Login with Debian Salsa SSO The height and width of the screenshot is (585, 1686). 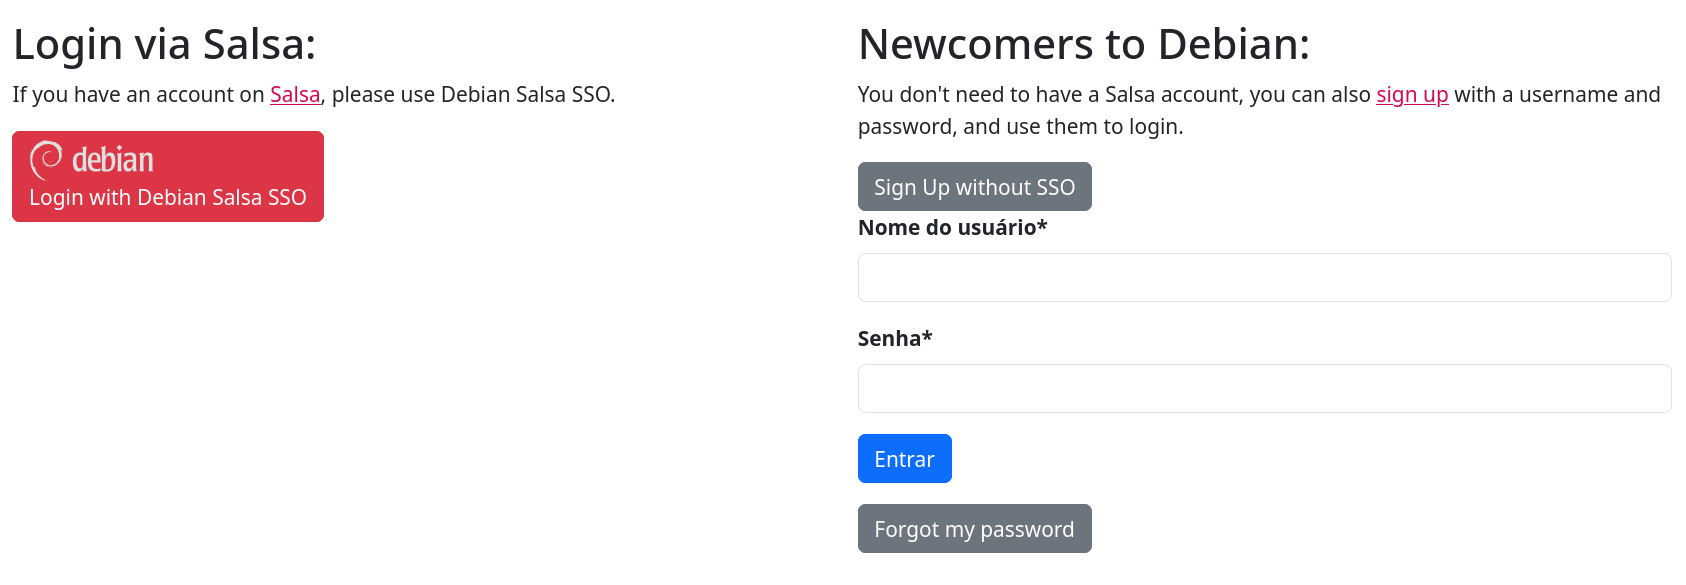[x=168, y=177]
